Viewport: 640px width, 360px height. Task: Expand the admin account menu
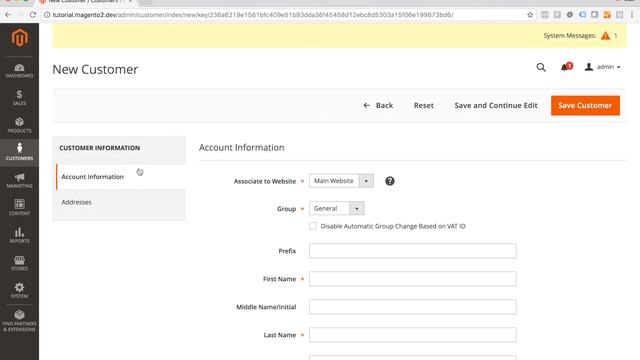603,67
